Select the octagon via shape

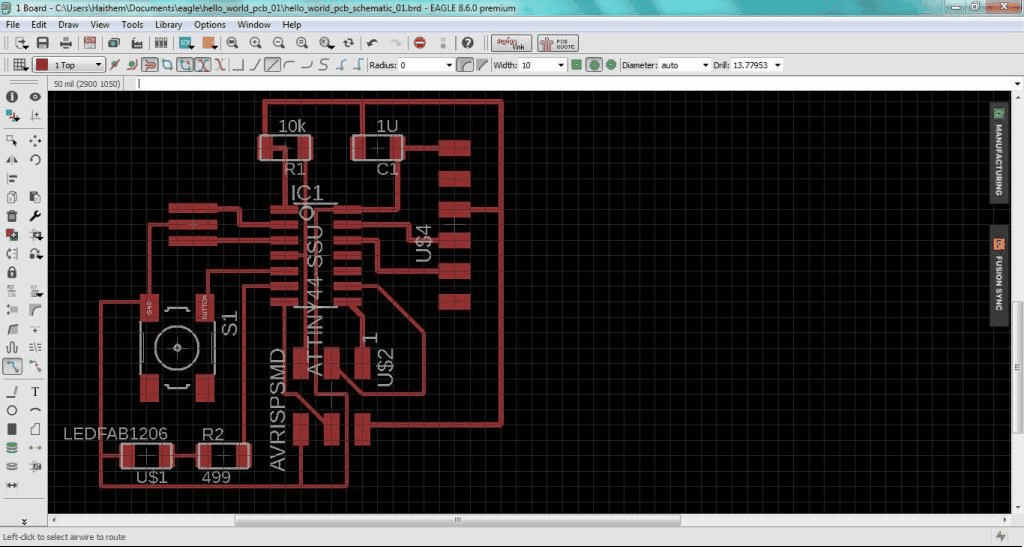pos(611,65)
